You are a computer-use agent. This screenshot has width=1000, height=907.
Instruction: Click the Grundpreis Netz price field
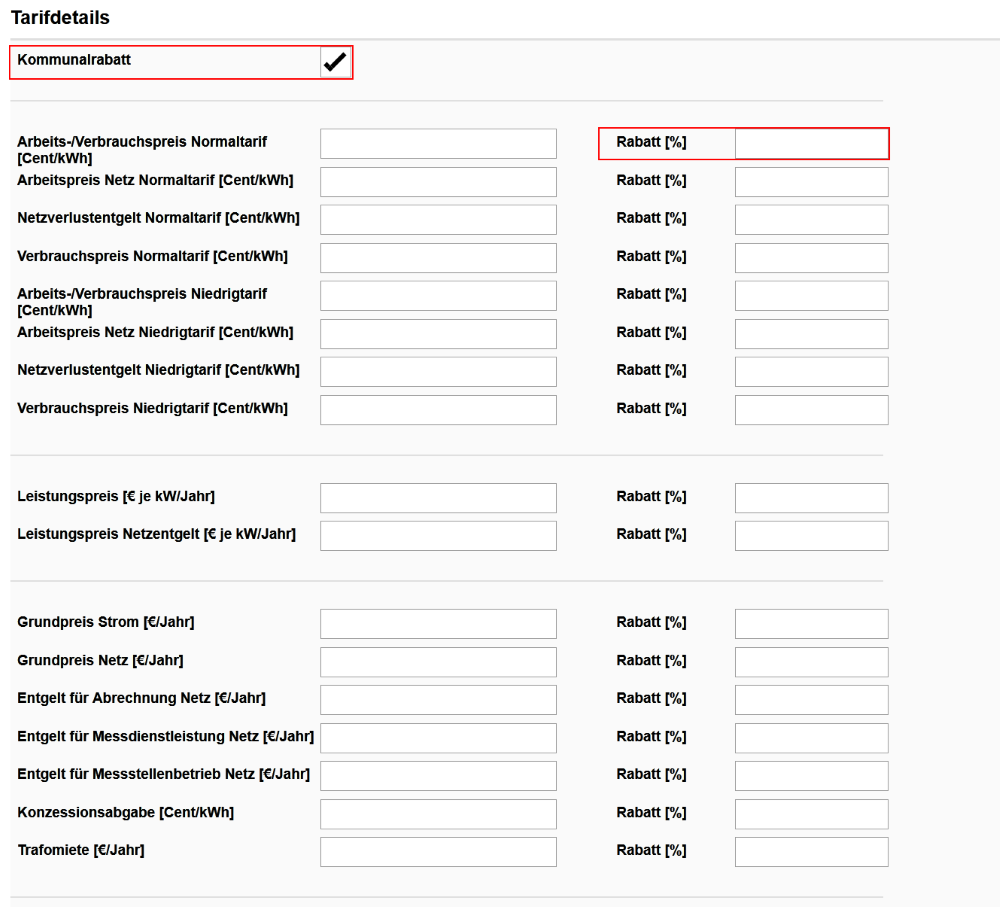coord(438,662)
